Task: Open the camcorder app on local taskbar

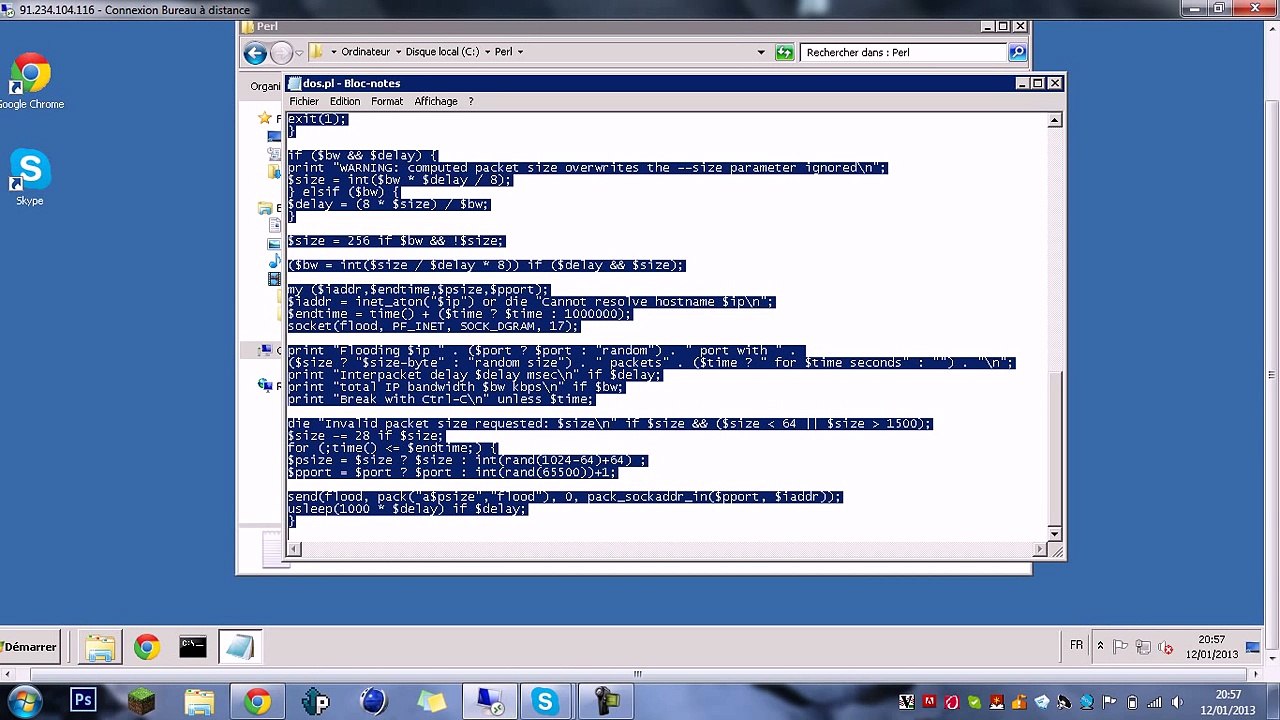Action: 605,701
